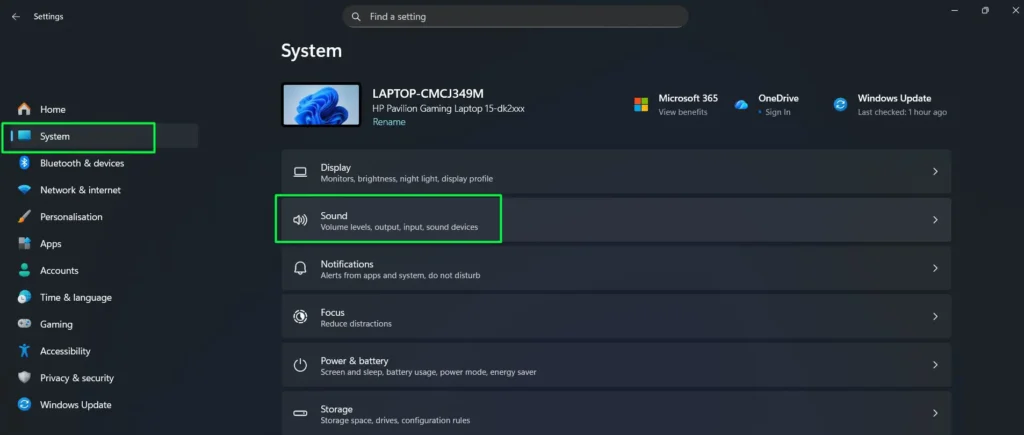
Task: Click the Focus target icon
Action: 300,317
